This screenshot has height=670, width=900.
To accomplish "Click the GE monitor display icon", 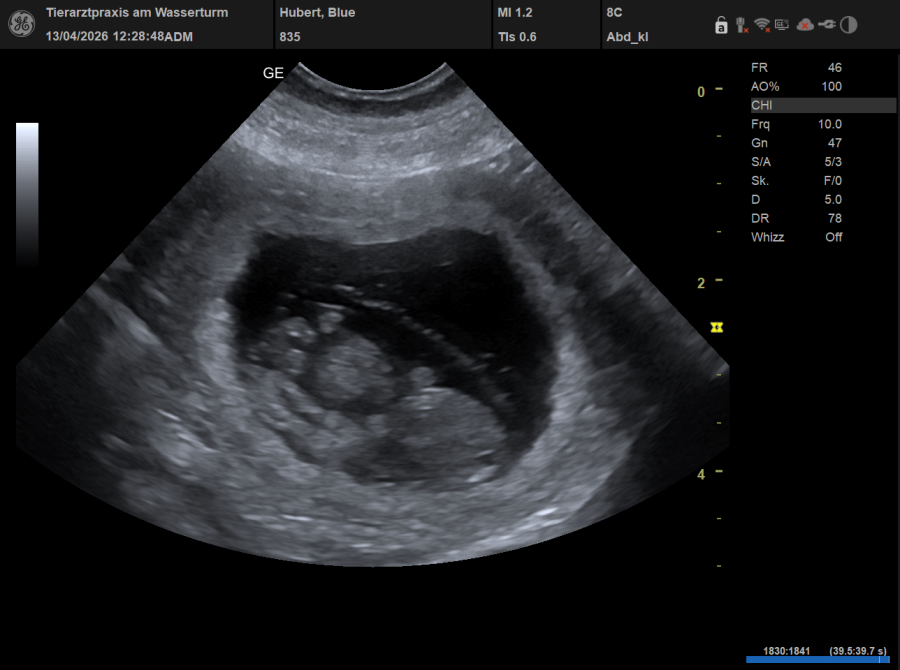I will tap(782, 25).
